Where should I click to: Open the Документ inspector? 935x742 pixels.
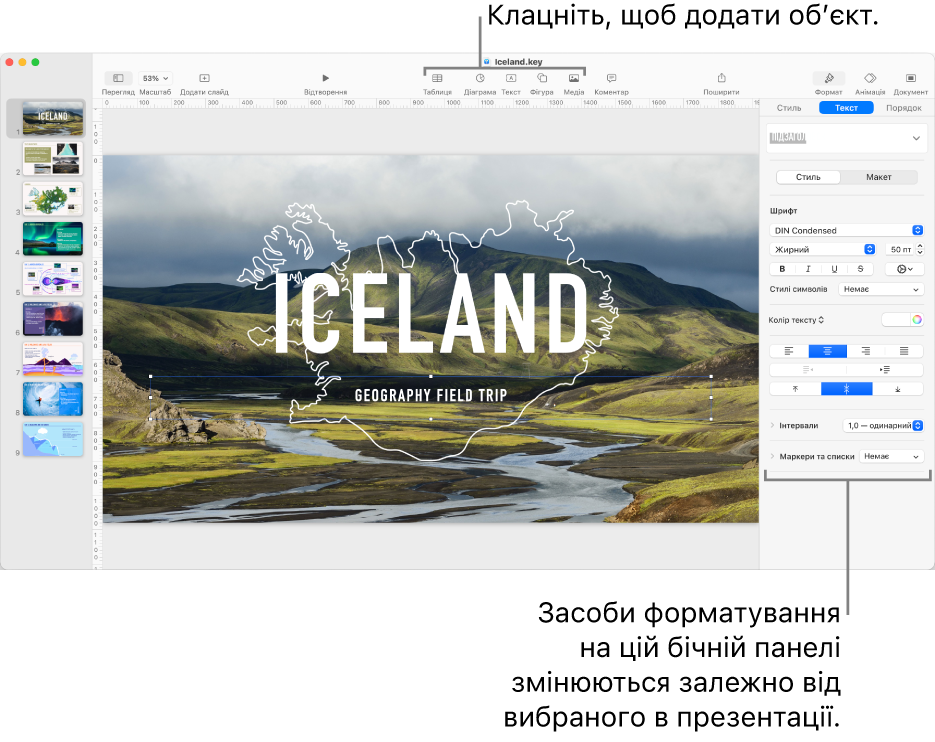click(x=911, y=78)
